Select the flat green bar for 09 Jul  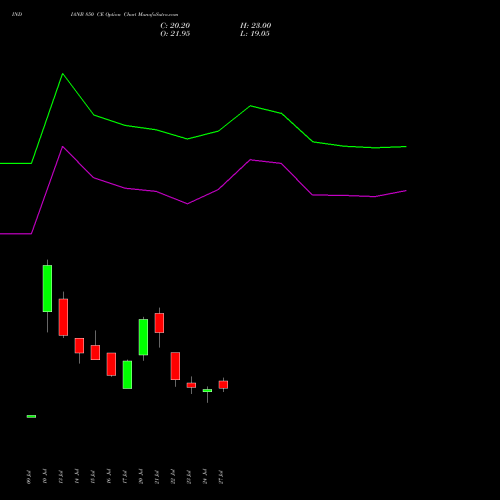31,416
